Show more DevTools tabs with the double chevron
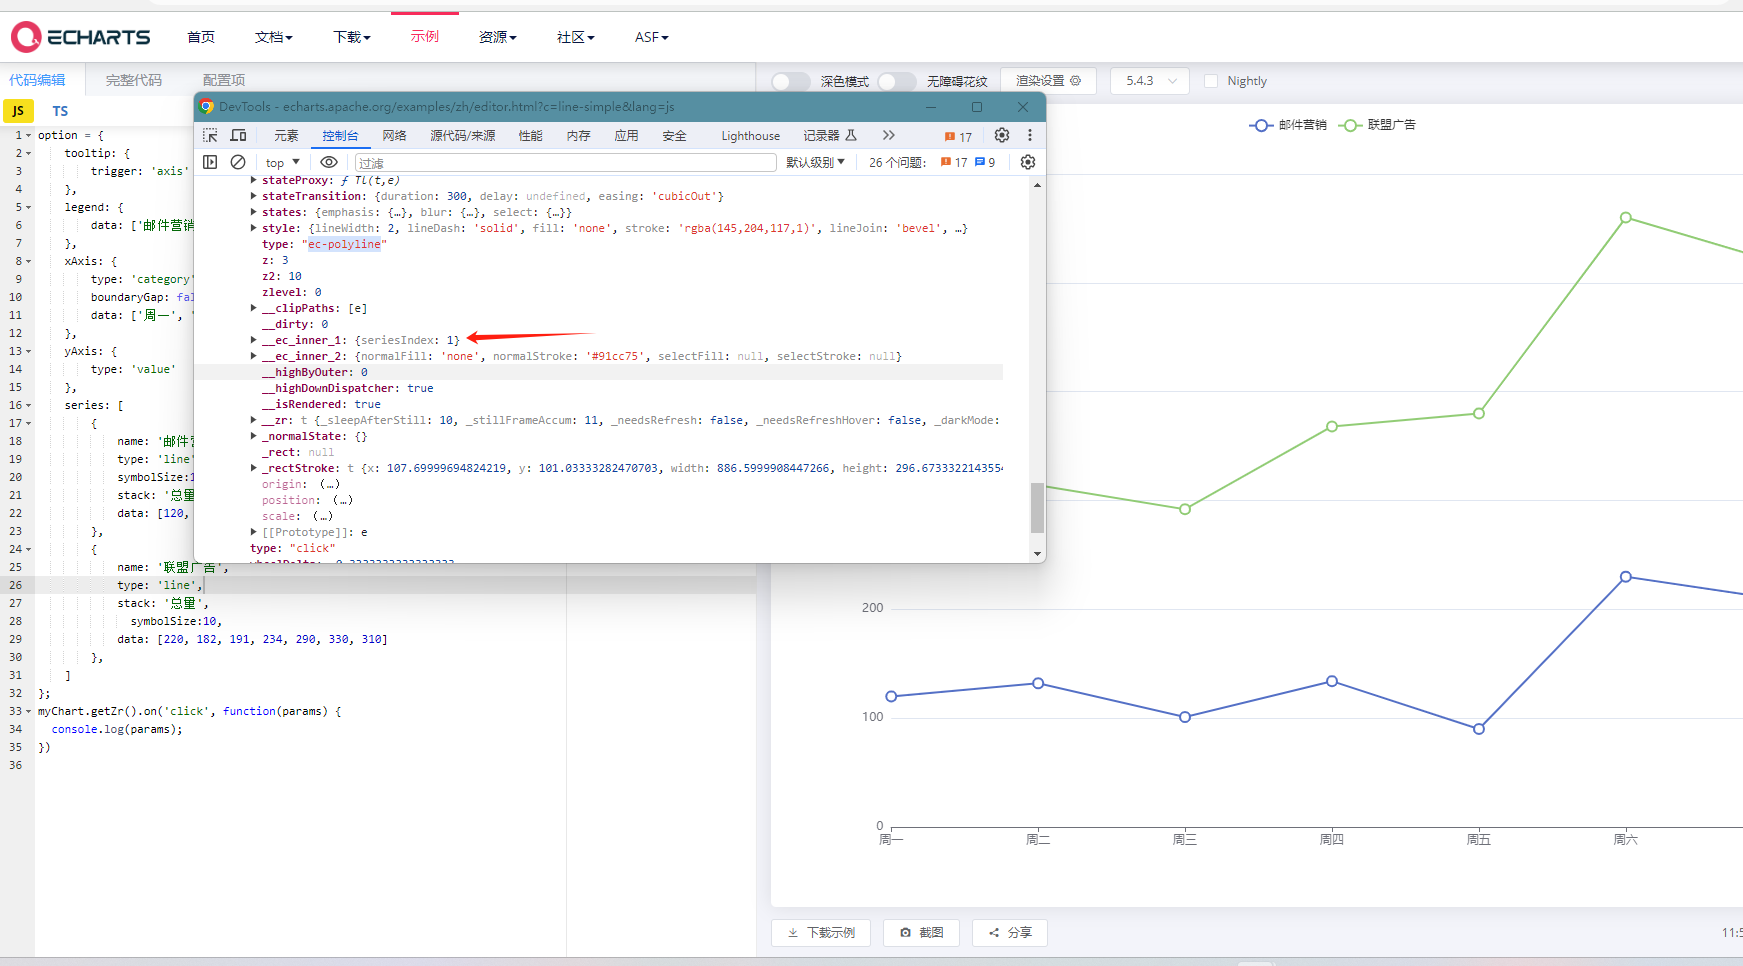 click(888, 135)
